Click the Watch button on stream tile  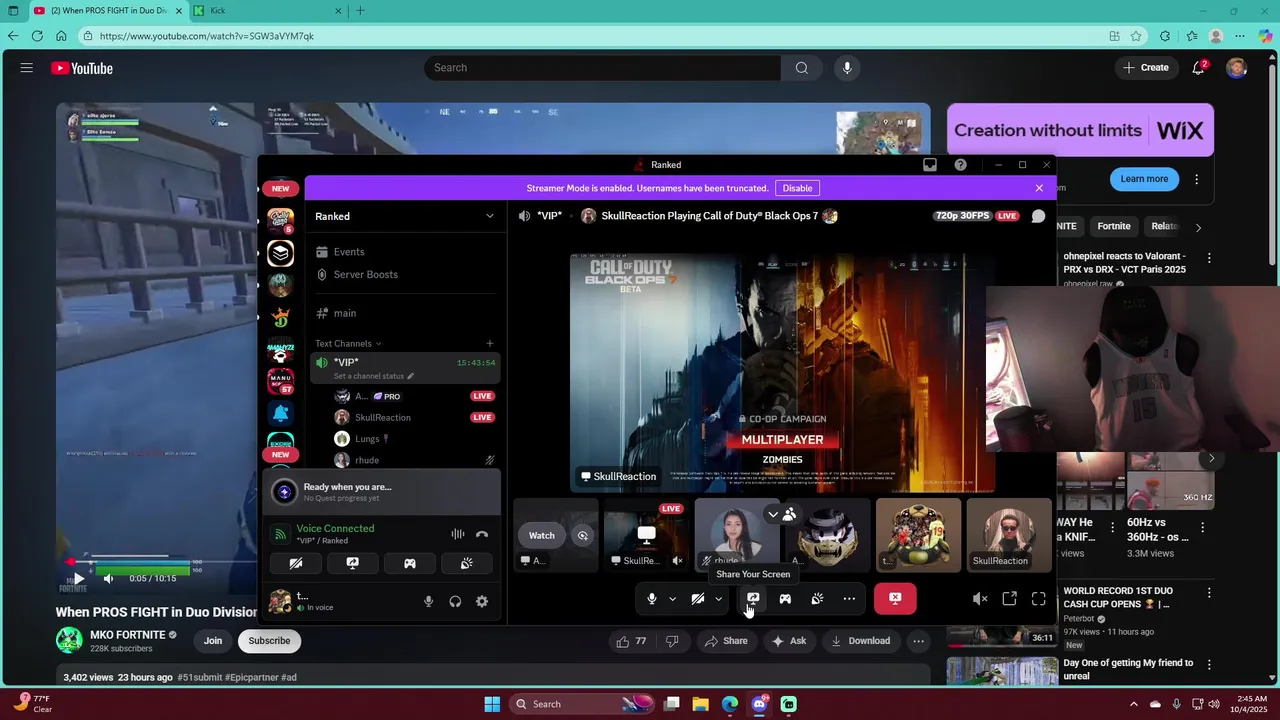pos(542,535)
